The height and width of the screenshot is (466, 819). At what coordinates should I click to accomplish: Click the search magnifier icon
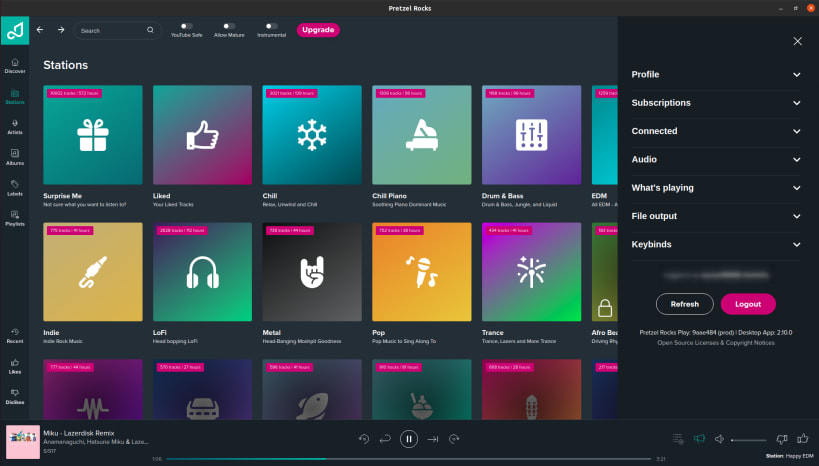pyautogui.click(x=150, y=30)
